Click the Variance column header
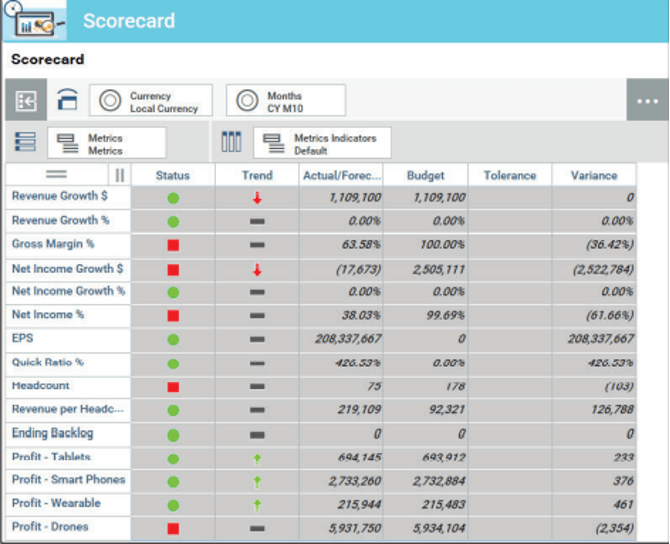 594,175
